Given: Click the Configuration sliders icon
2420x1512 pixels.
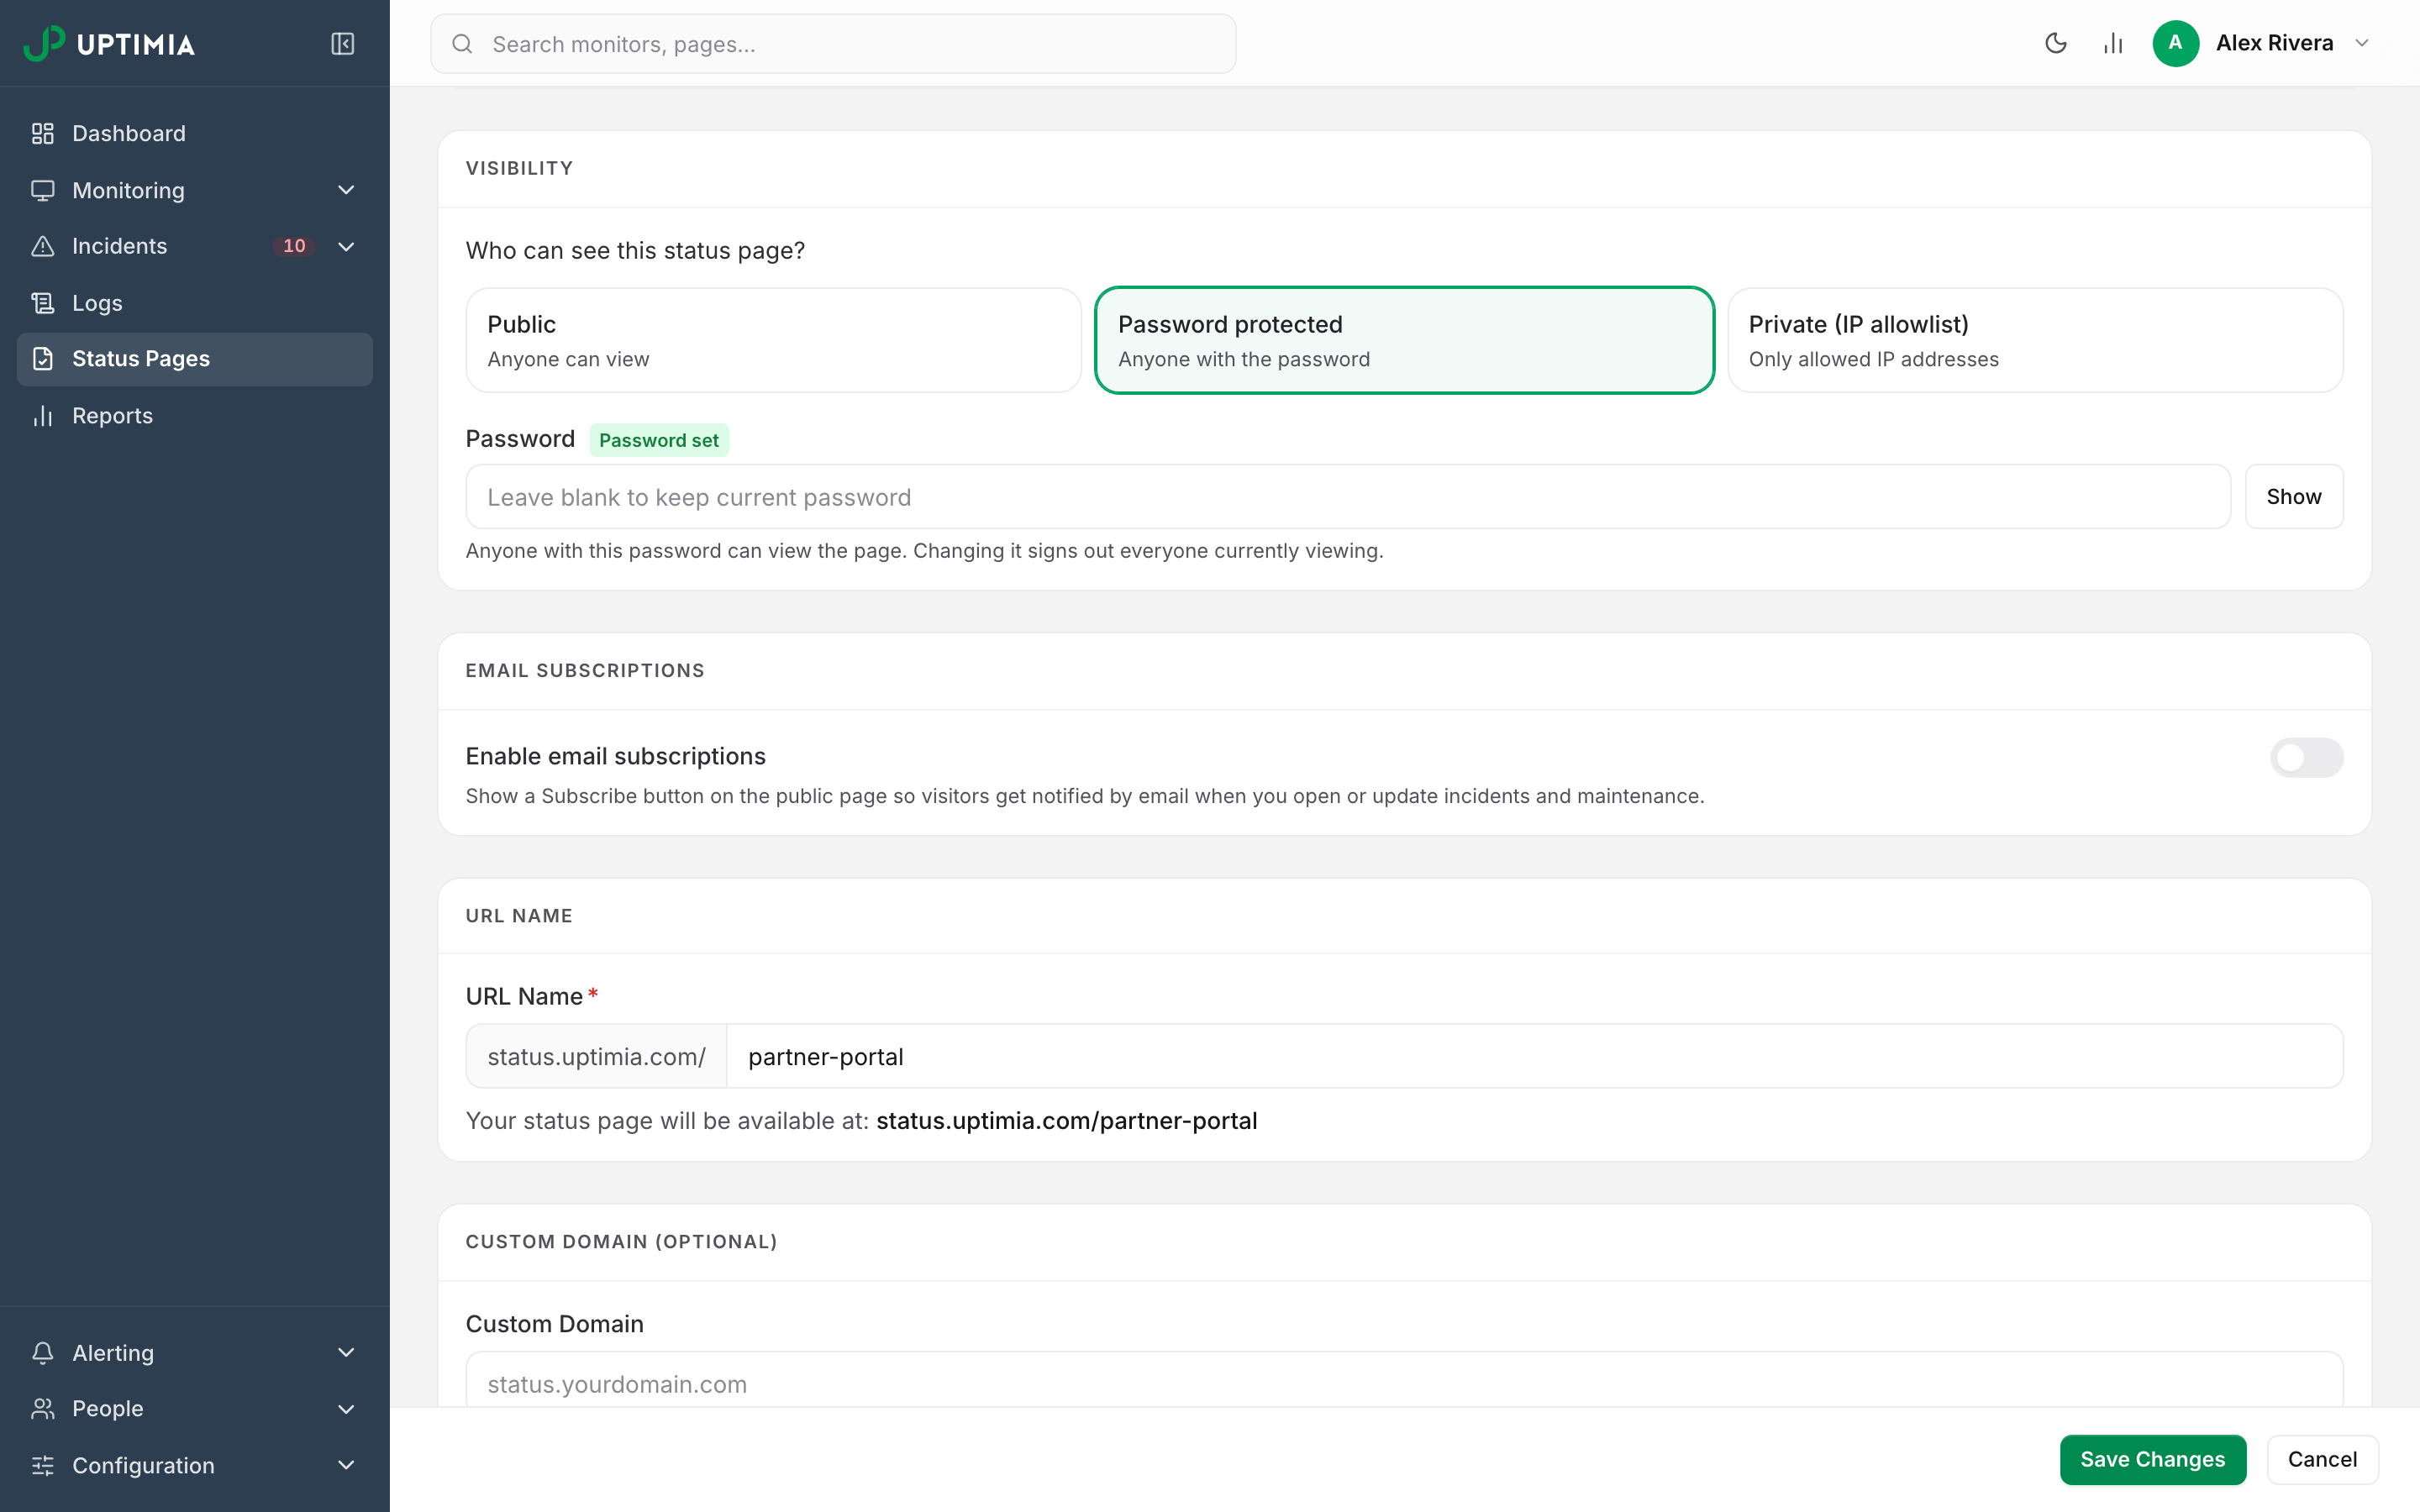Looking at the screenshot, I should 42,1466.
